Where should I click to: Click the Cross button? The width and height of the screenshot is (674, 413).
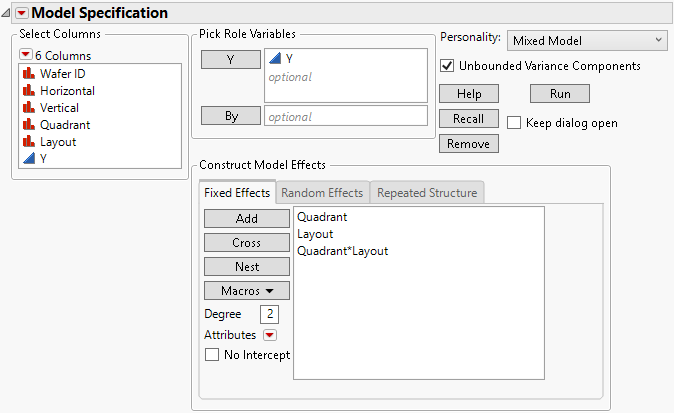[x=246, y=242]
